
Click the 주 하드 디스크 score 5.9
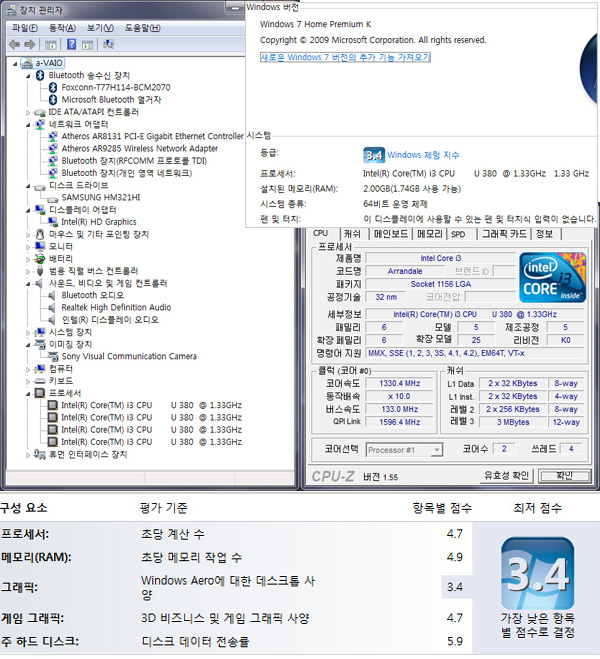click(x=455, y=642)
